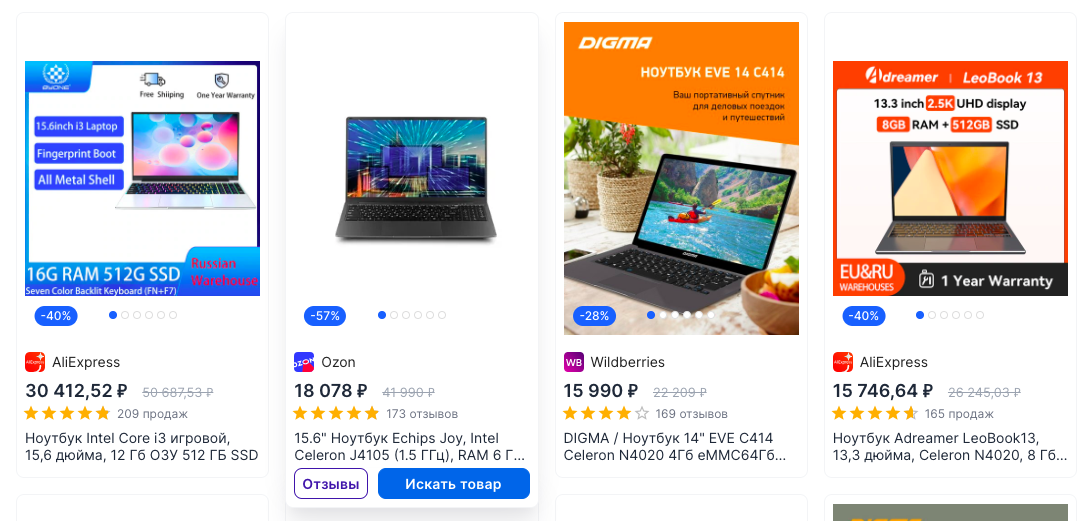Select last carousel dot on Echips Joy card
The height and width of the screenshot is (521, 1088).
(442, 315)
